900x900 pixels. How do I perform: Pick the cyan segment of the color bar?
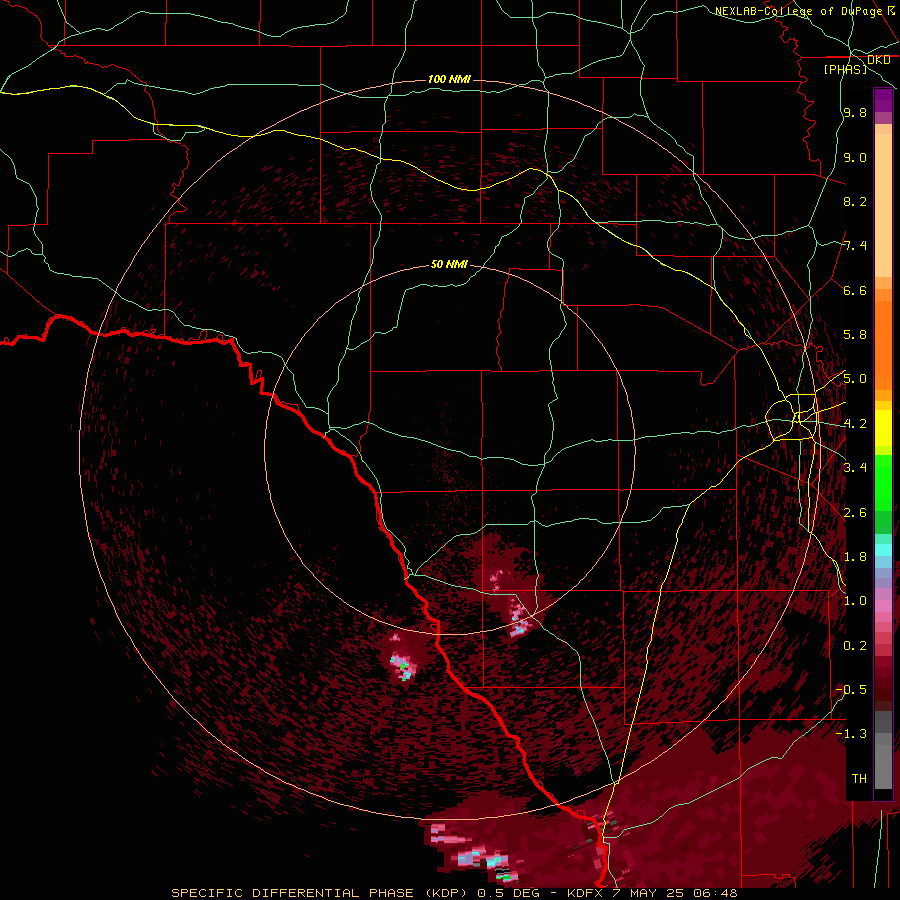(883, 550)
